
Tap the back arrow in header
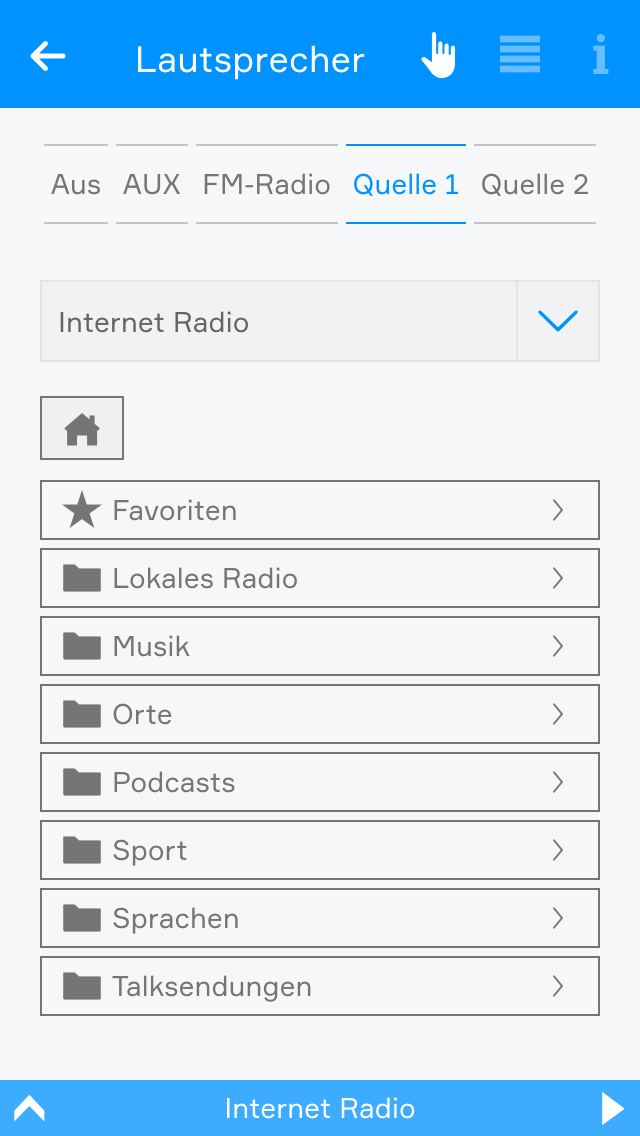[x=48, y=57]
